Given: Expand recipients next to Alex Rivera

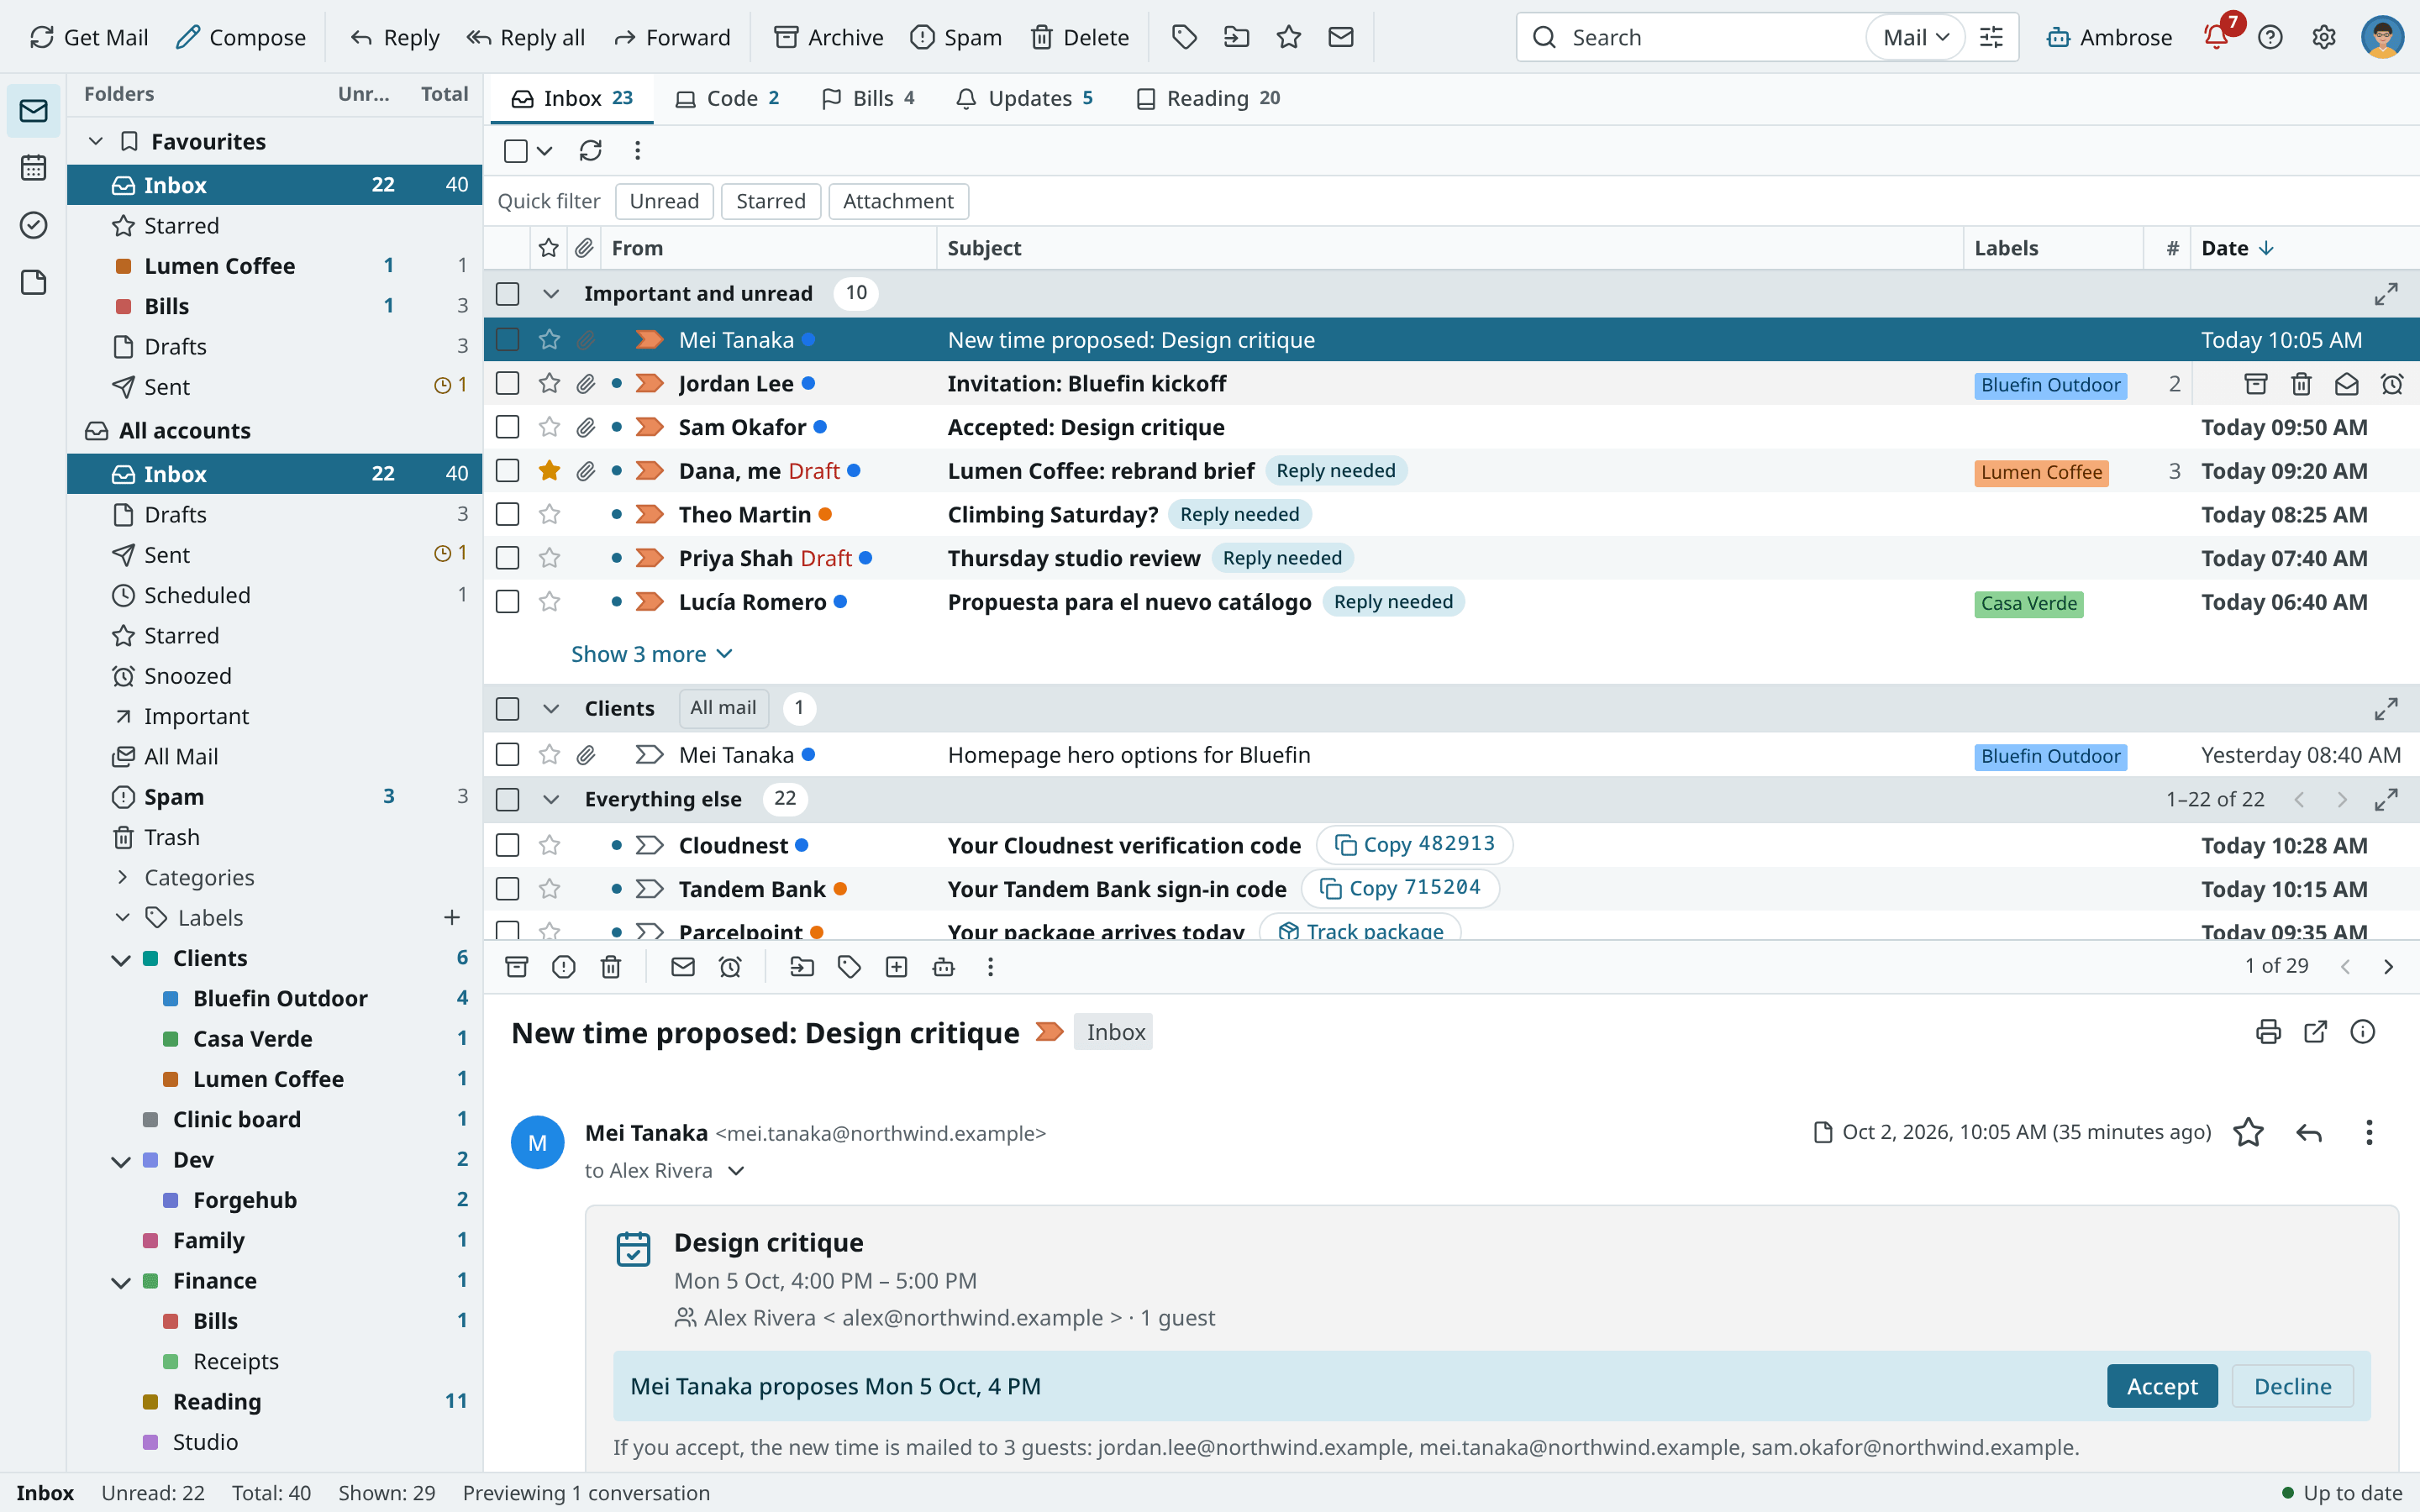Looking at the screenshot, I should click(736, 1171).
